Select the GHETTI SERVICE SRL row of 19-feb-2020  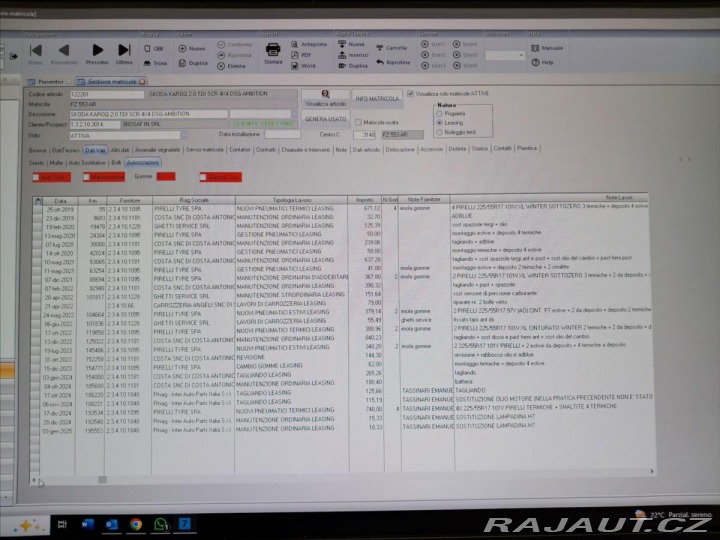[x=342, y=226]
